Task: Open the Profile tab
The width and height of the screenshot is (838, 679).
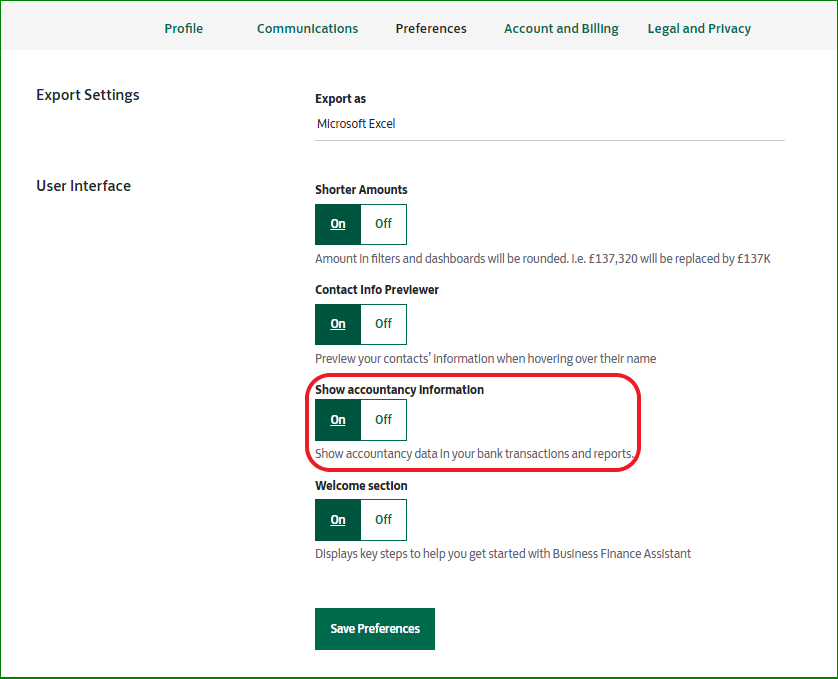Action: 183,28
